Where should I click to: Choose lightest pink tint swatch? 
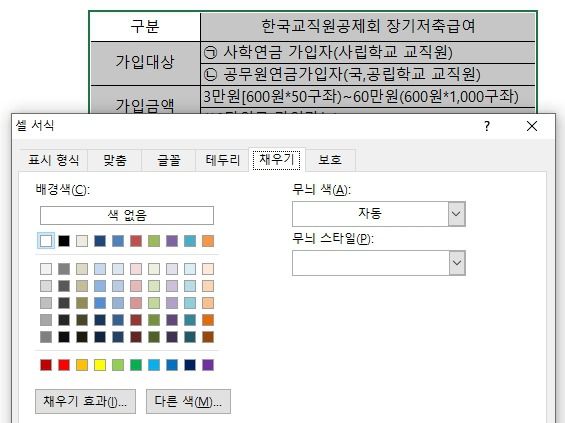[x=136, y=269]
